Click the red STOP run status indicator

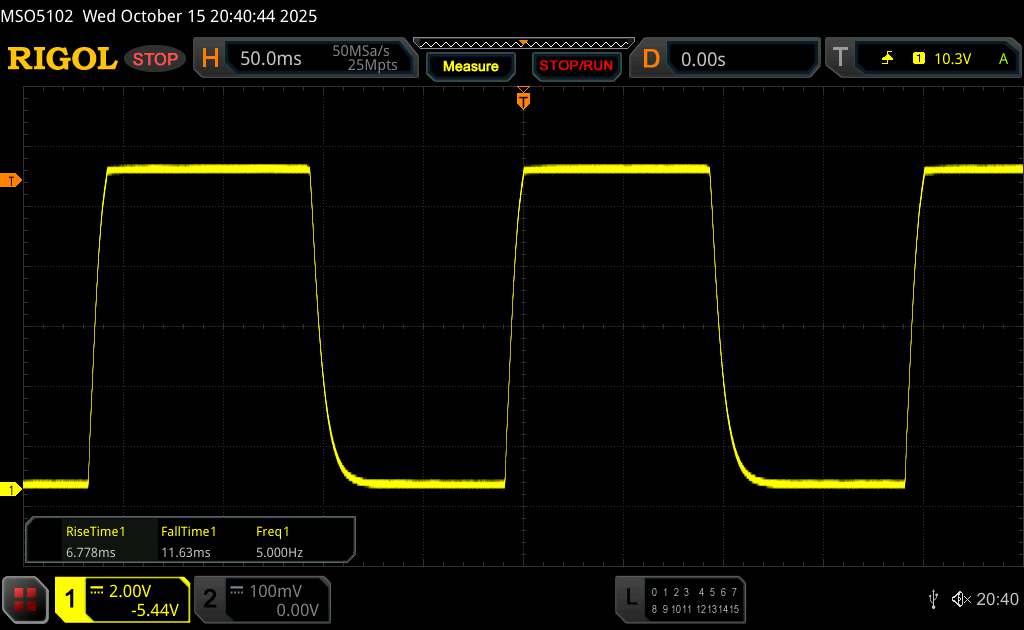(x=156, y=59)
